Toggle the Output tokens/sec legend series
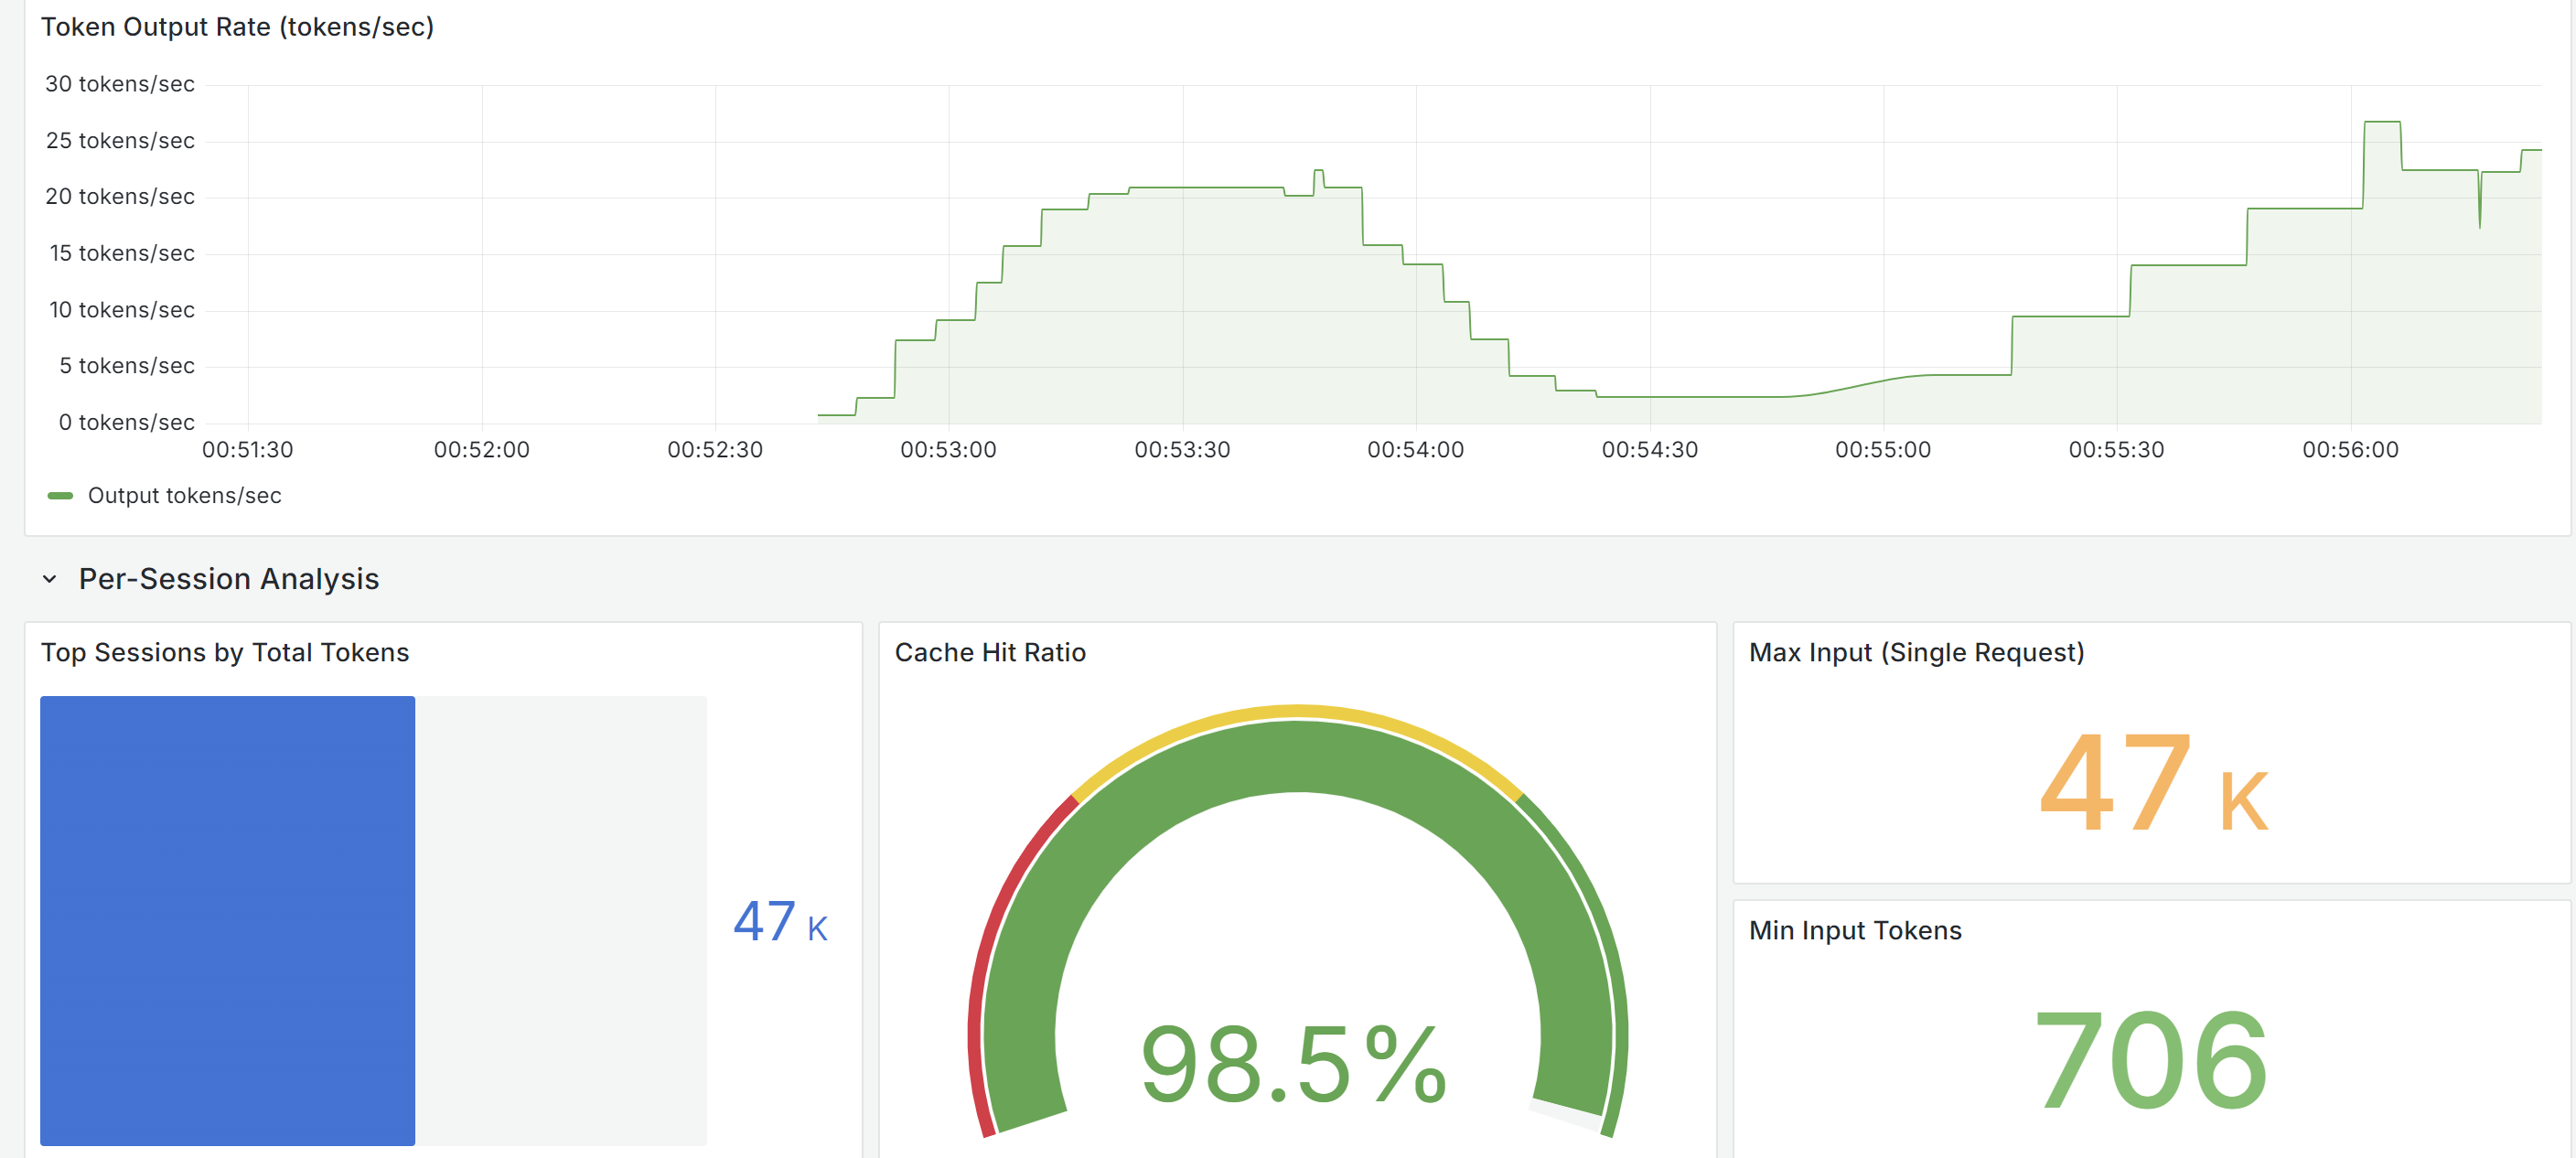The height and width of the screenshot is (1158, 2576). (184, 496)
